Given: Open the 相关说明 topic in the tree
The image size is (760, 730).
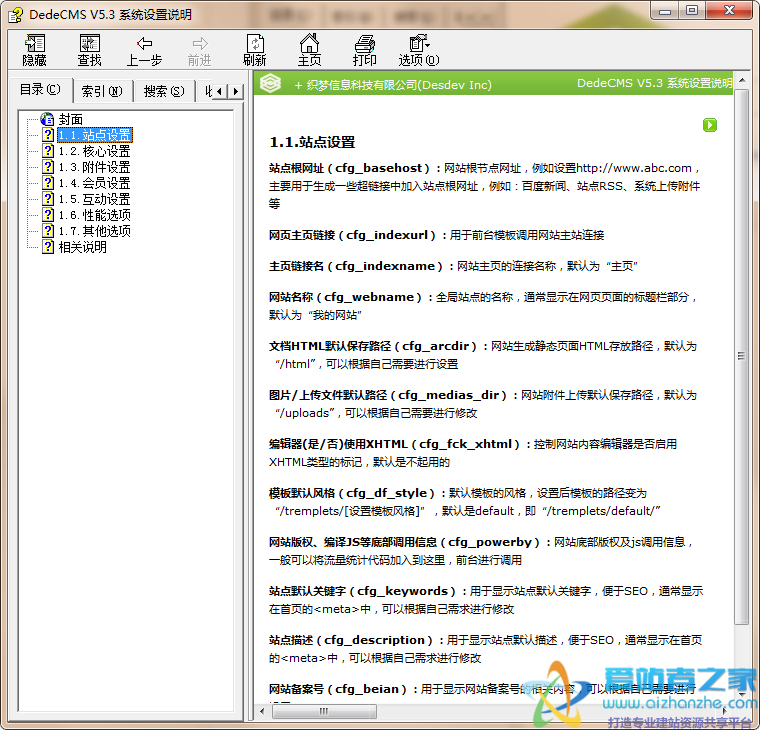Looking at the screenshot, I should [x=82, y=247].
